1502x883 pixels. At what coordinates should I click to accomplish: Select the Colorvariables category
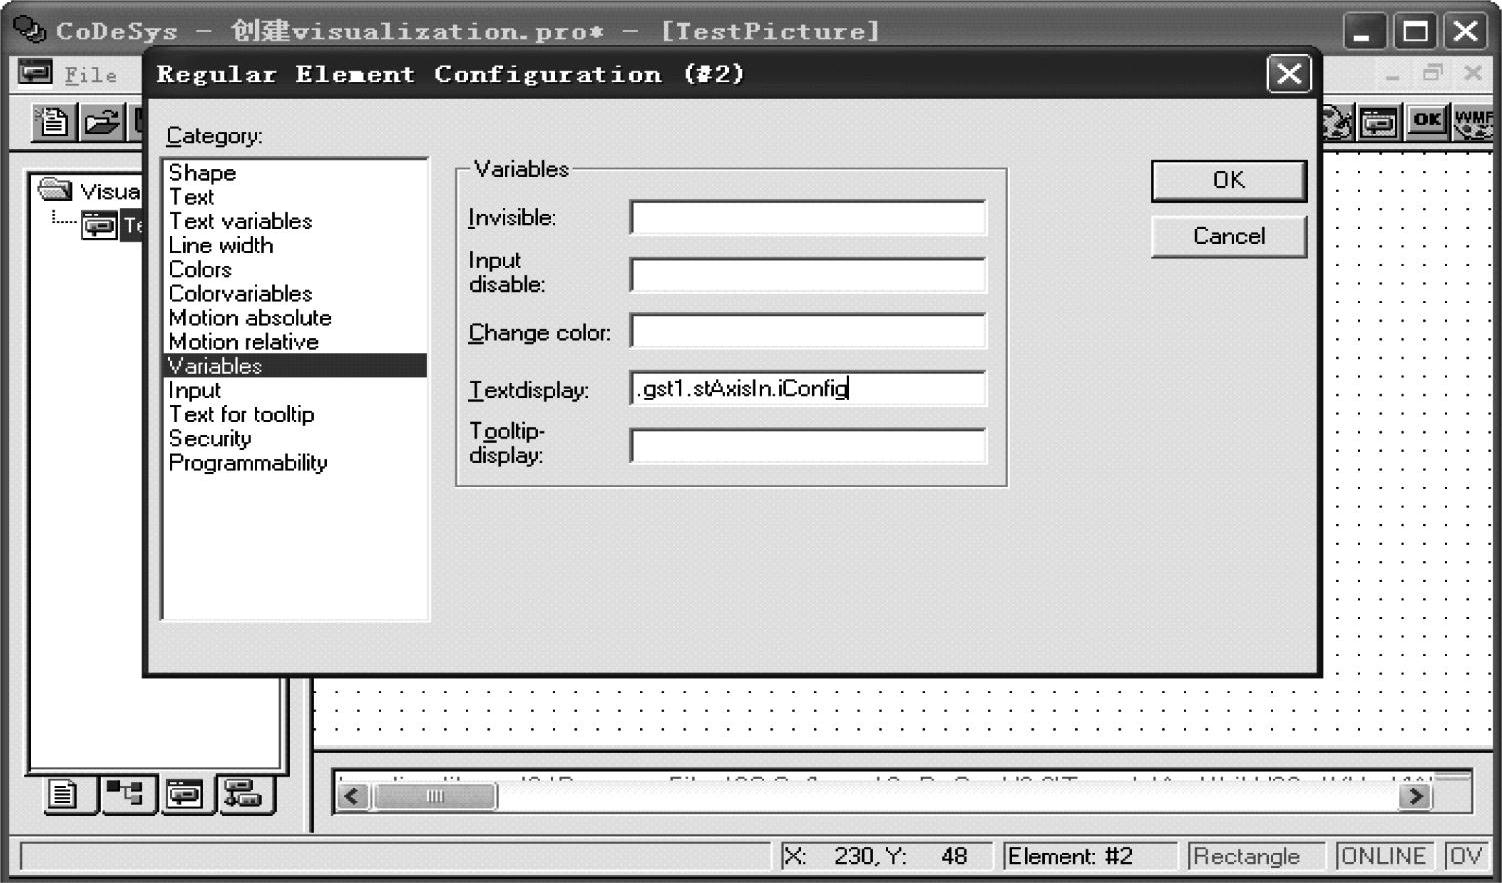coord(240,293)
